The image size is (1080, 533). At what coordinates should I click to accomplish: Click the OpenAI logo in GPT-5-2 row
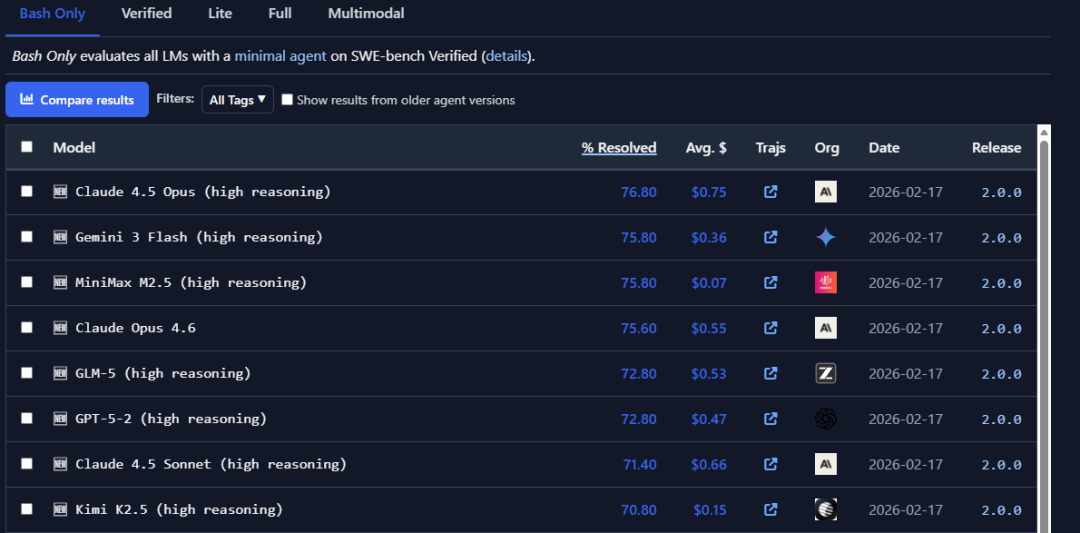coord(826,419)
